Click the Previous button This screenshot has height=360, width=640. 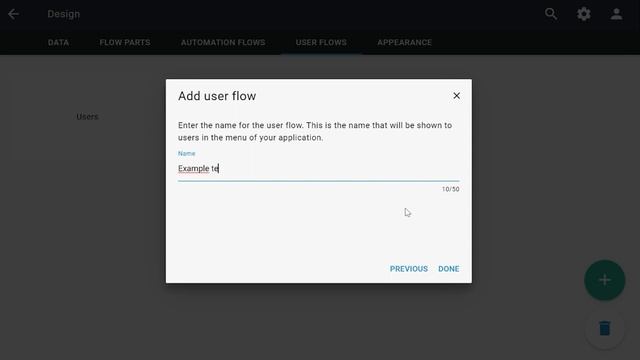[x=409, y=269]
